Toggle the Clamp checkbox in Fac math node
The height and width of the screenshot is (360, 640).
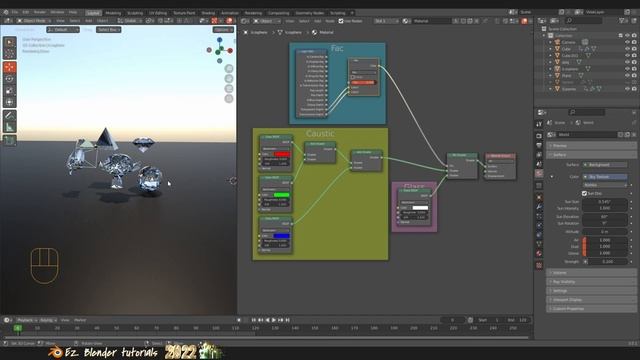[x=353, y=77]
